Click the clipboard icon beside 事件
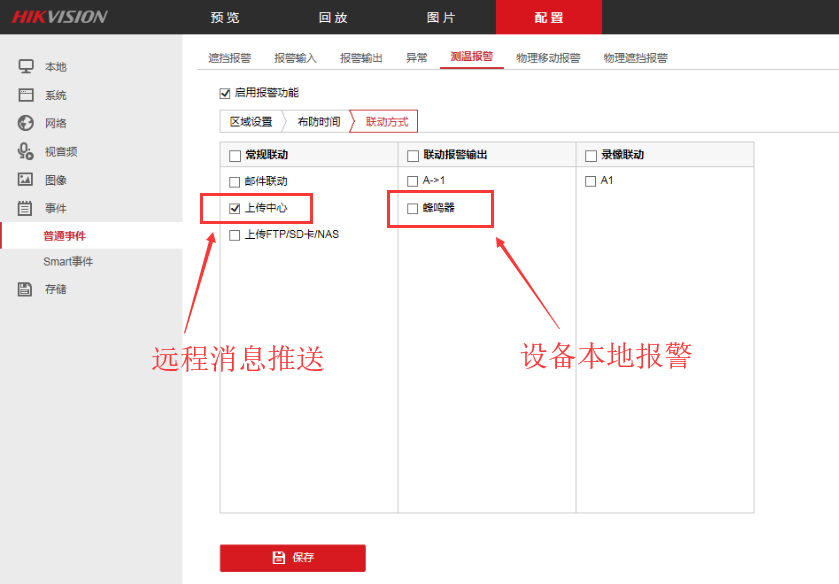The width and height of the screenshot is (839, 584). click(x=26, y=208)
